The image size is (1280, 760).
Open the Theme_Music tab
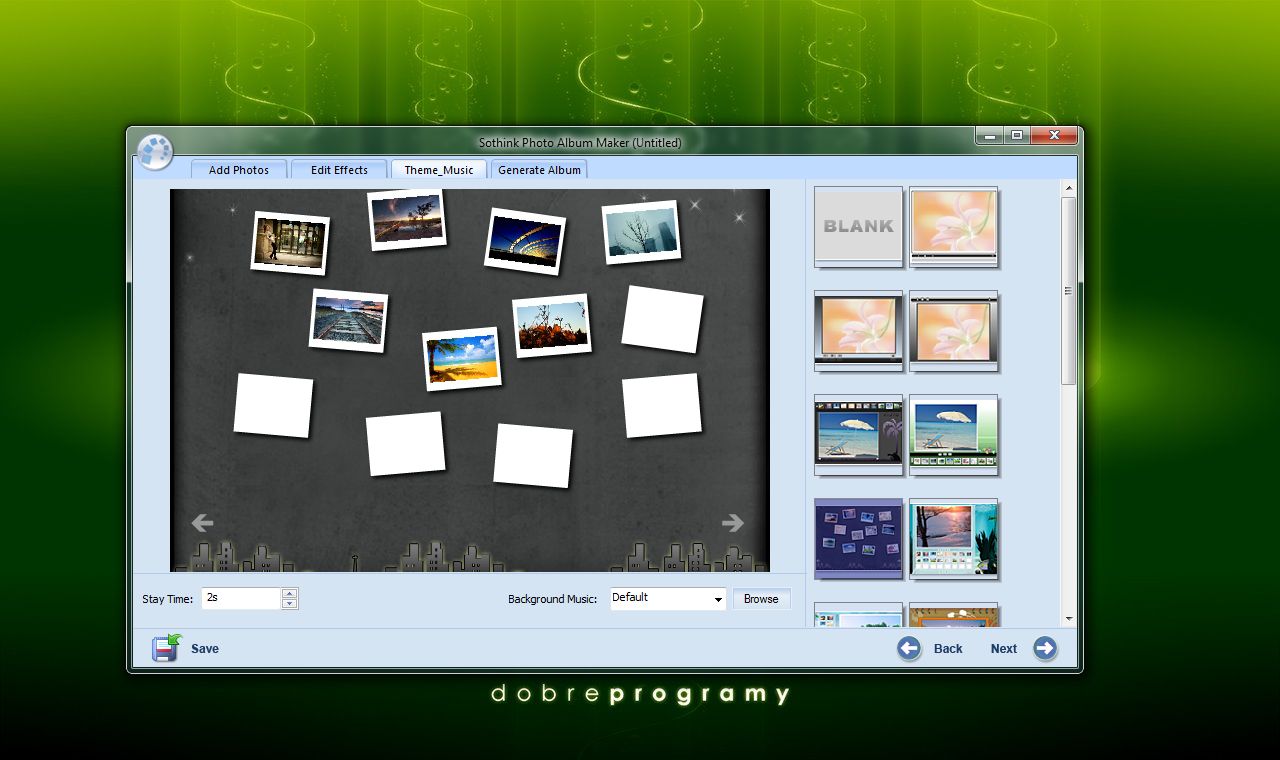coord(439,170)
